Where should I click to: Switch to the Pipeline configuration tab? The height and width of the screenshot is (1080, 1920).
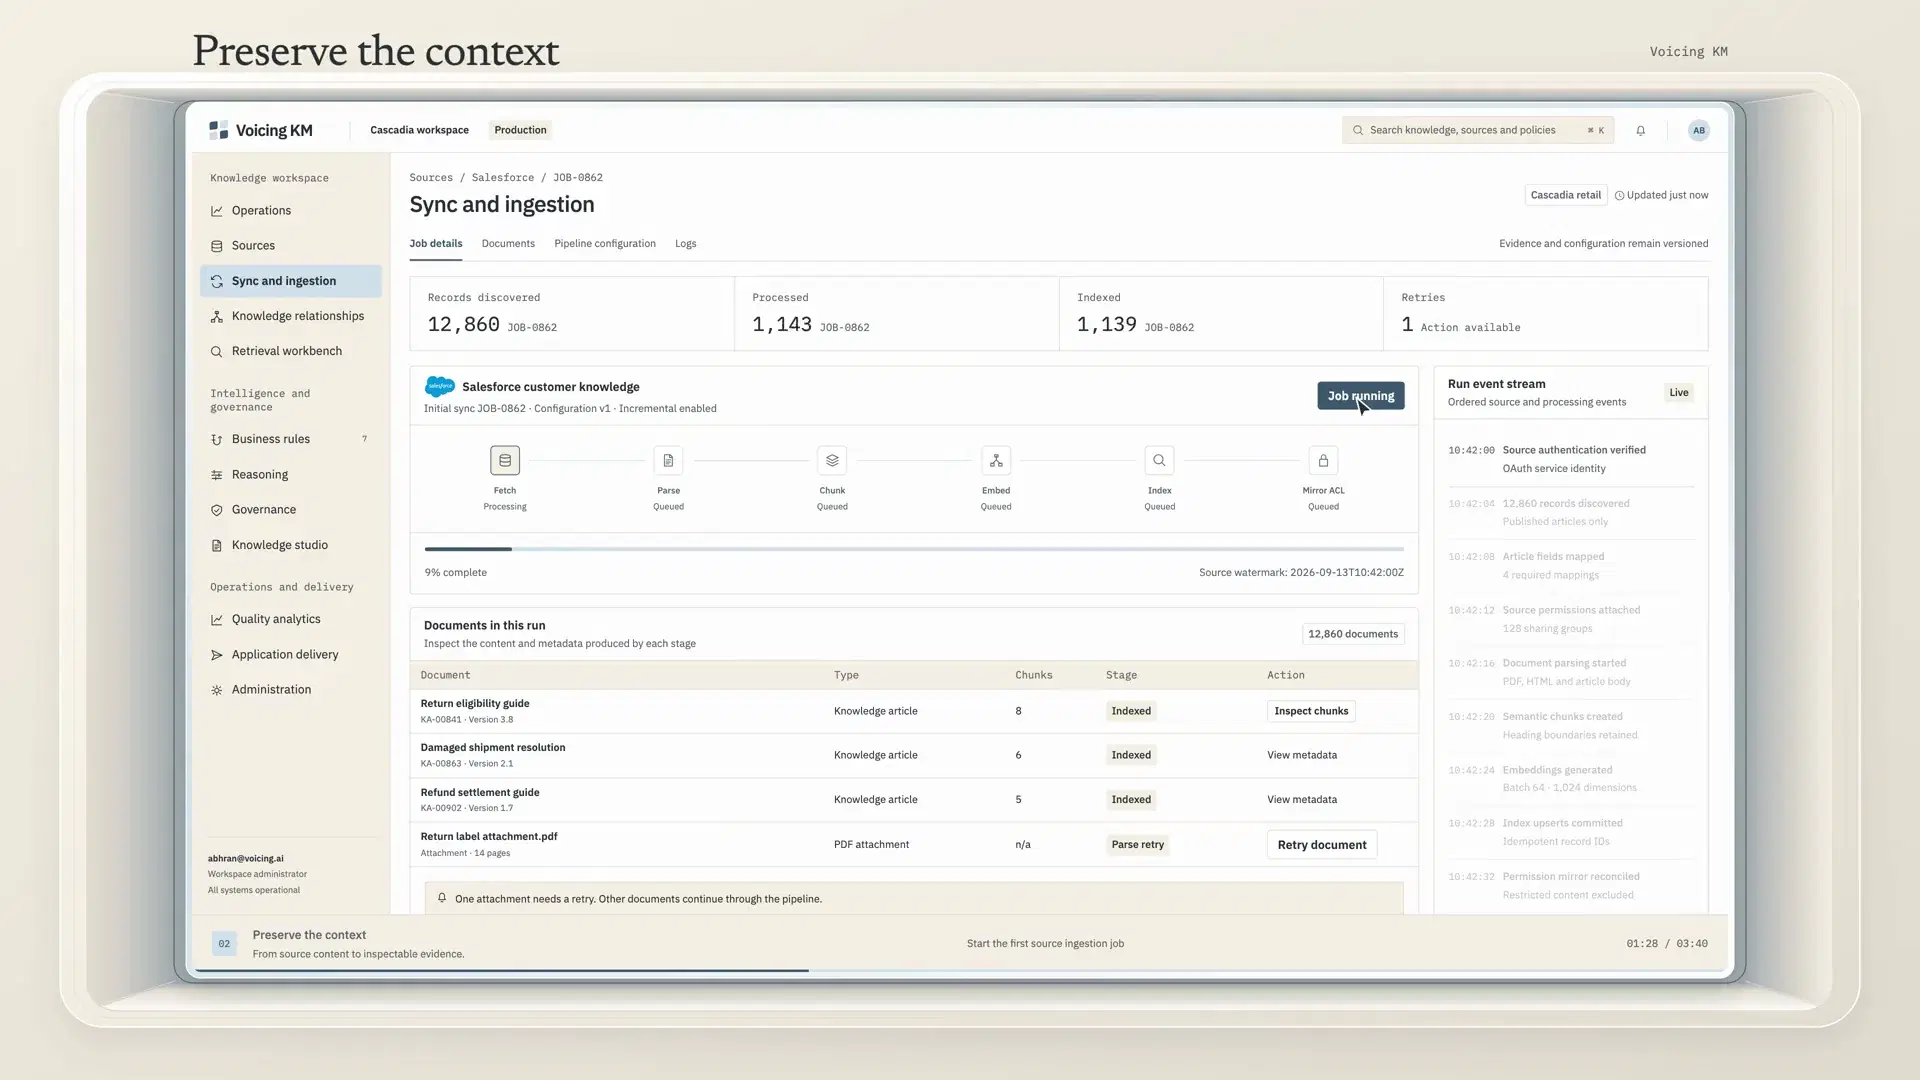(x=605, y=244)
